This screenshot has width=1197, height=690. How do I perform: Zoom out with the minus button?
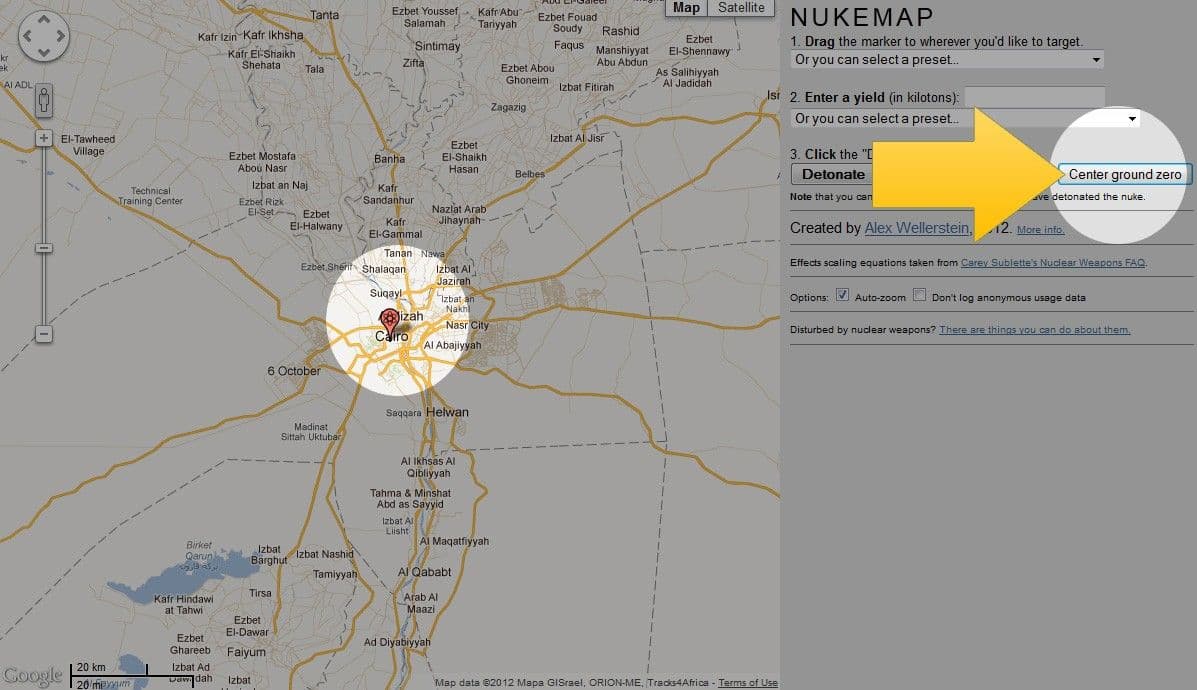pos(44,334)
